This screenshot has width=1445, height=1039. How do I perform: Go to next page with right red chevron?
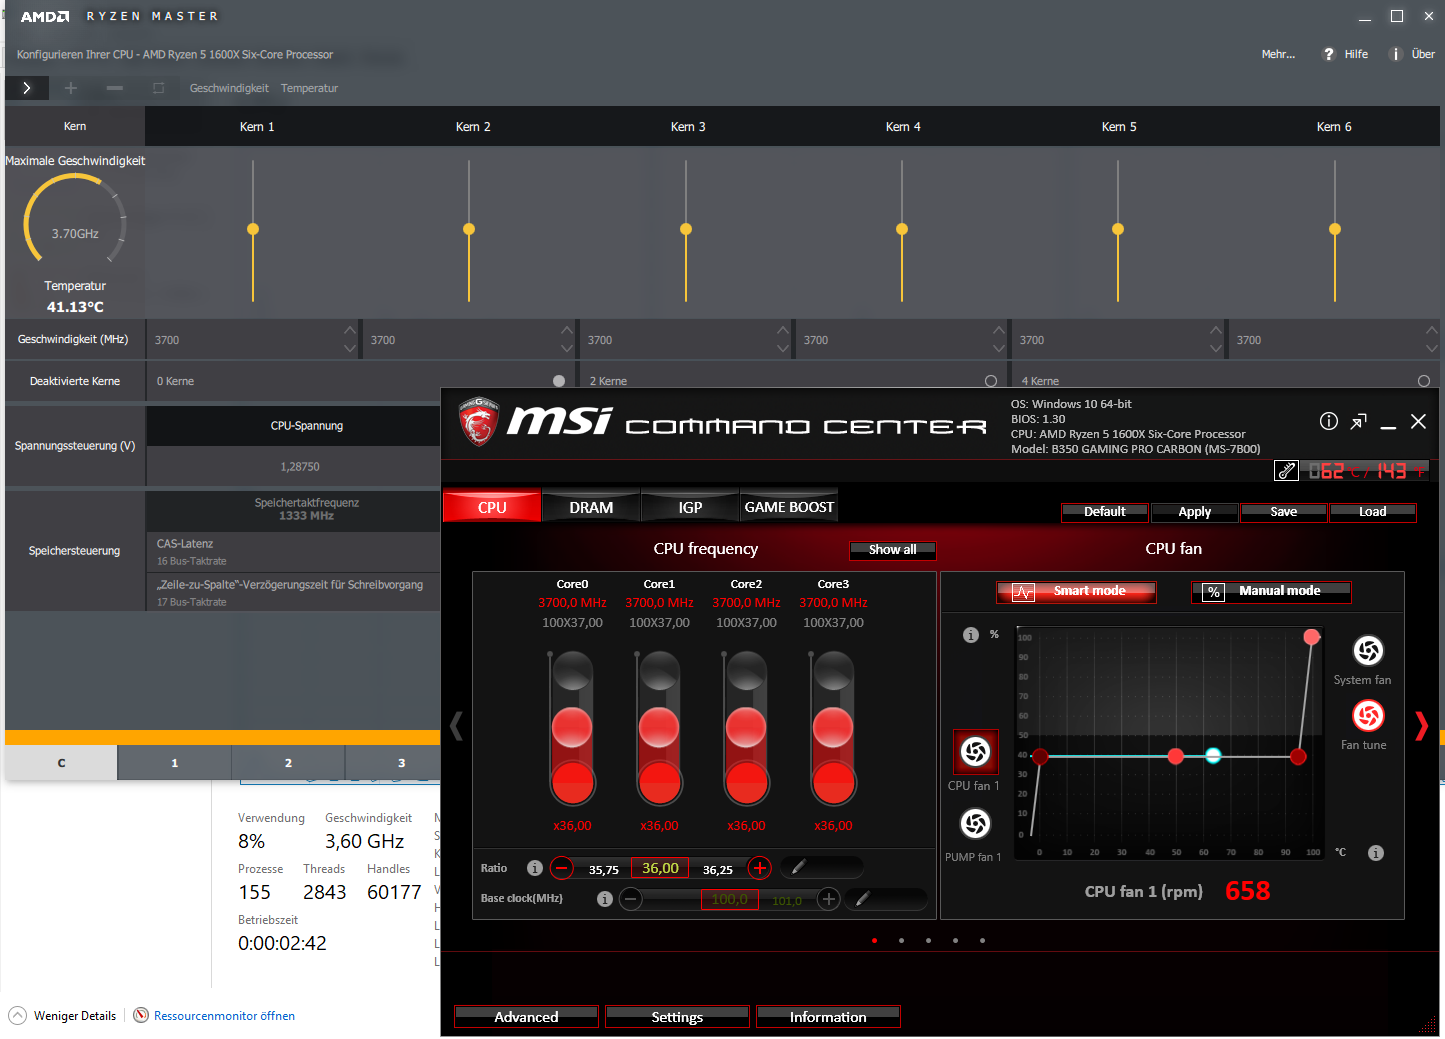(x=1421, y=726)
